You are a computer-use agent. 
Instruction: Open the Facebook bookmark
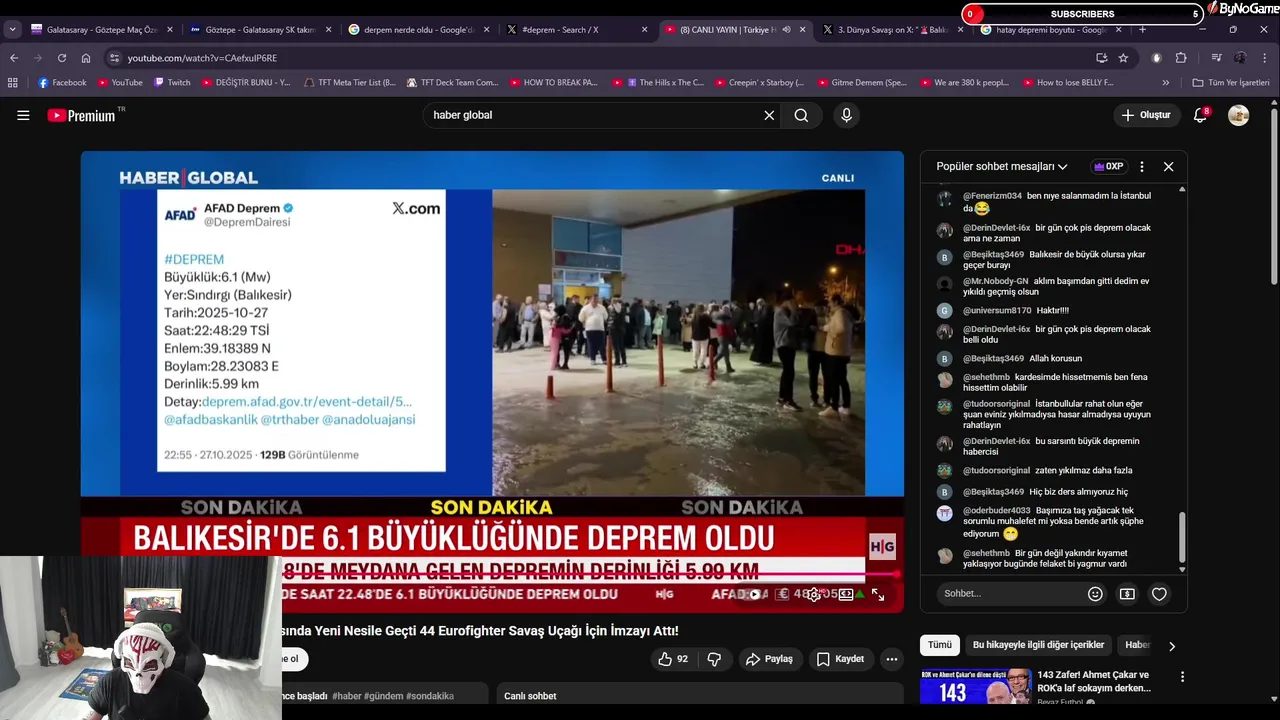(x=62, y=83)
